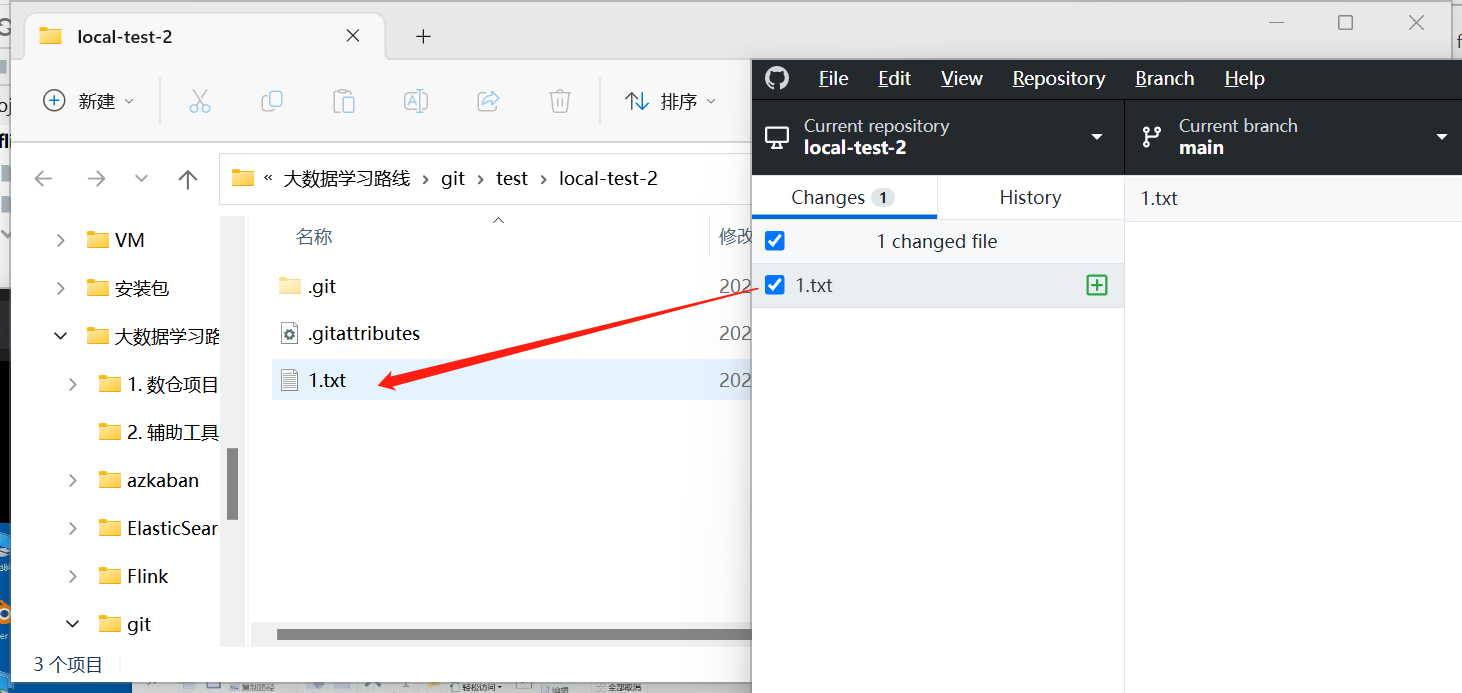
Task: Open the Help menu in GitHub Desktop
Action: coord(1244,78)
